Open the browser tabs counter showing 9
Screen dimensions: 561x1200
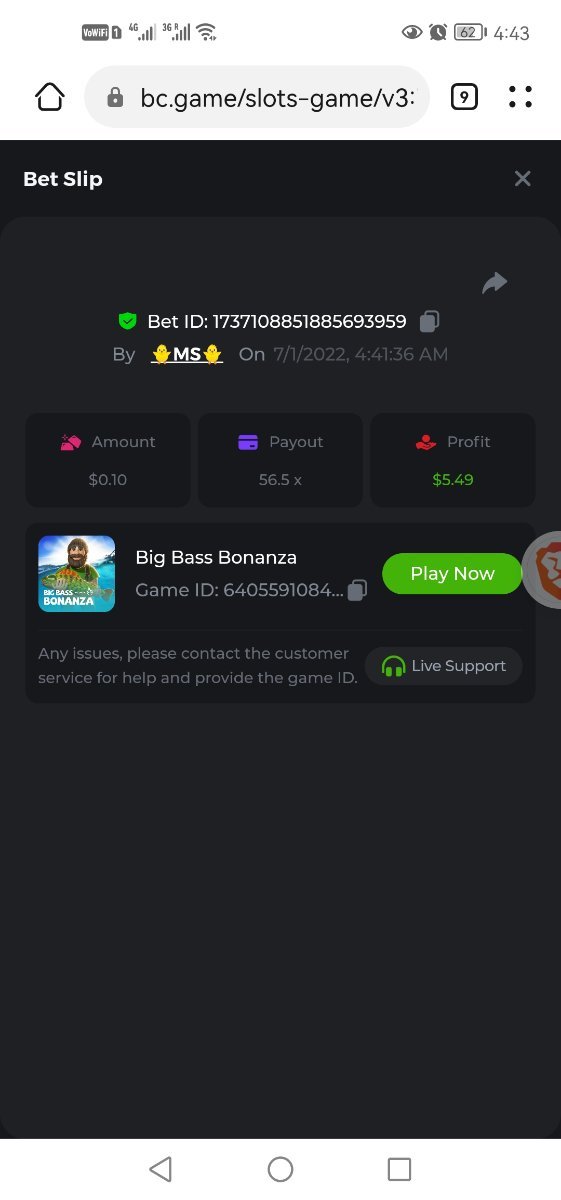tap(464, 97)
